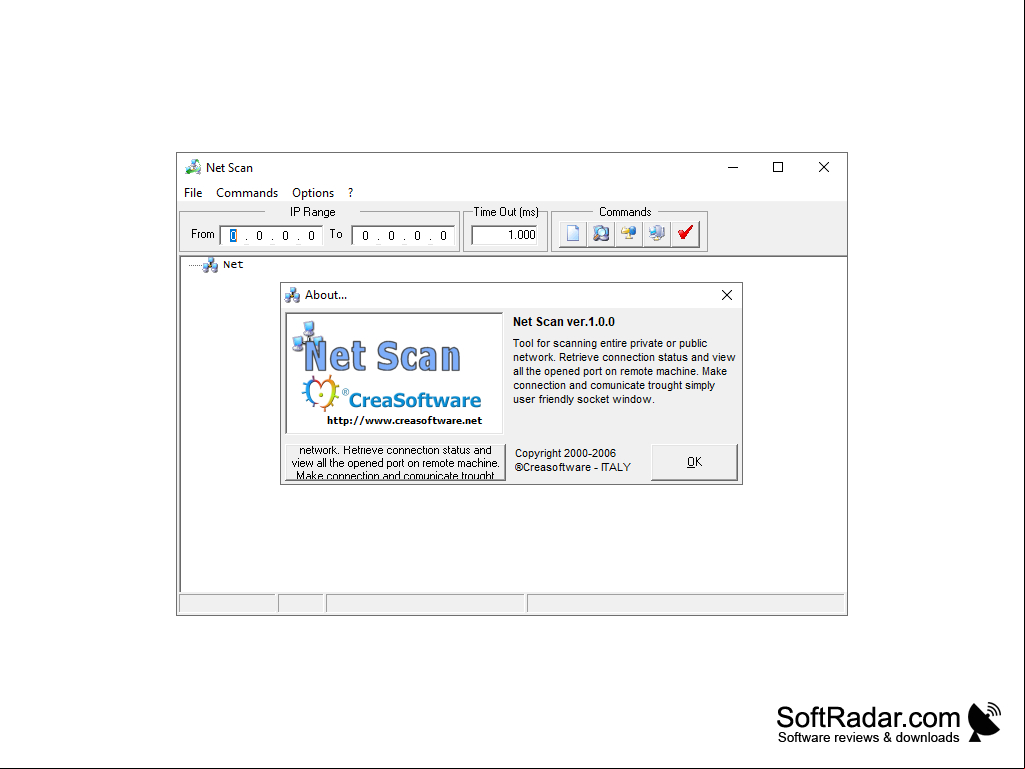Click the CreaSoftware heart logo

320,392
